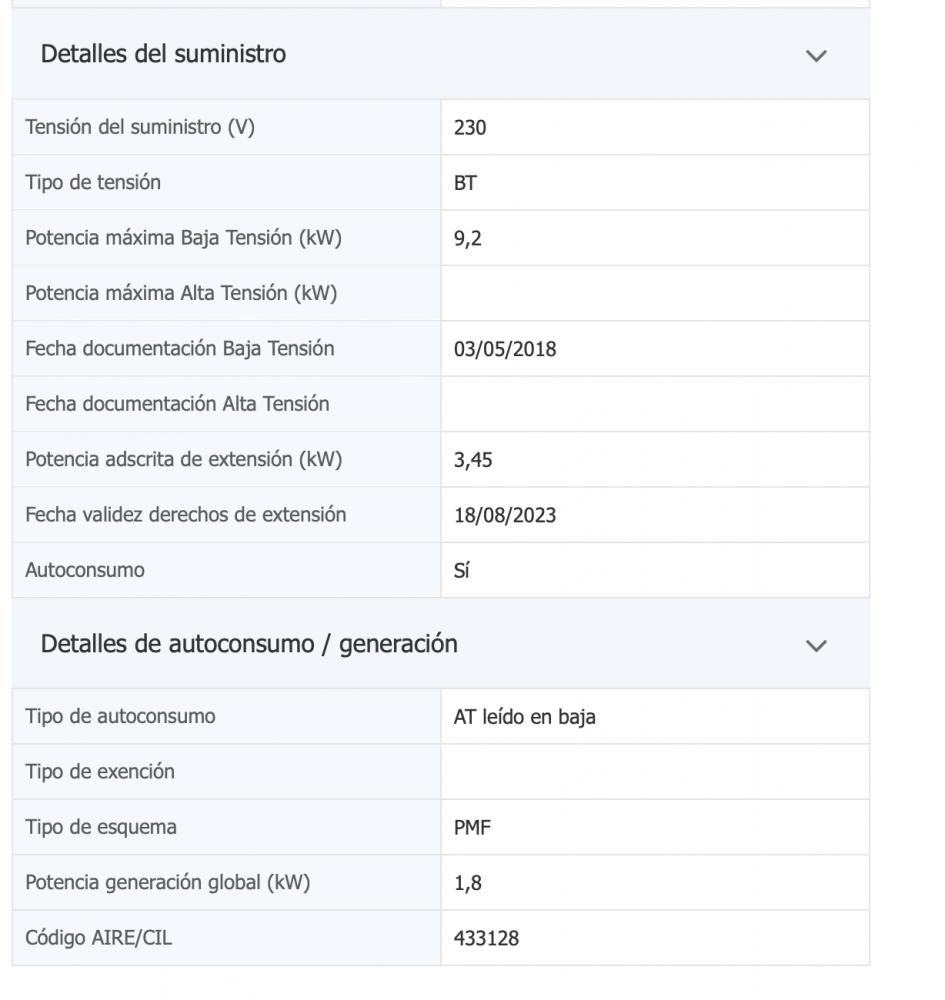Select the Tensión del suministro value 230
The image size is (945, 1000).
pyautogui.click(x=470, y=128)
